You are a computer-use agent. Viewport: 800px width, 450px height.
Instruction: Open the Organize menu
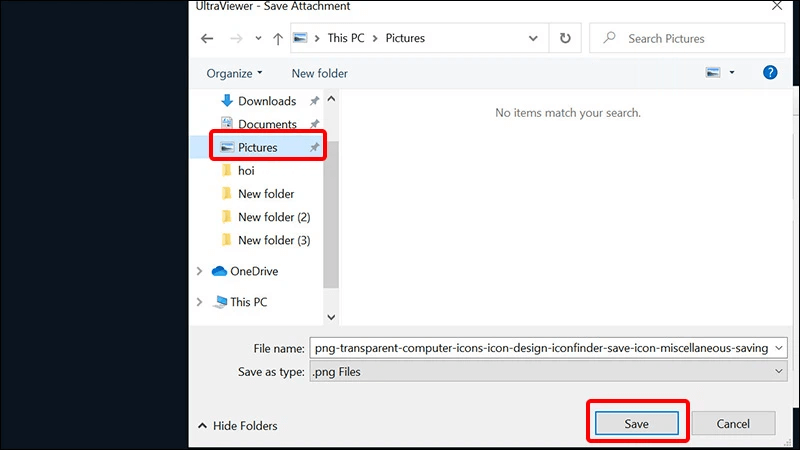tap(234, 73)
